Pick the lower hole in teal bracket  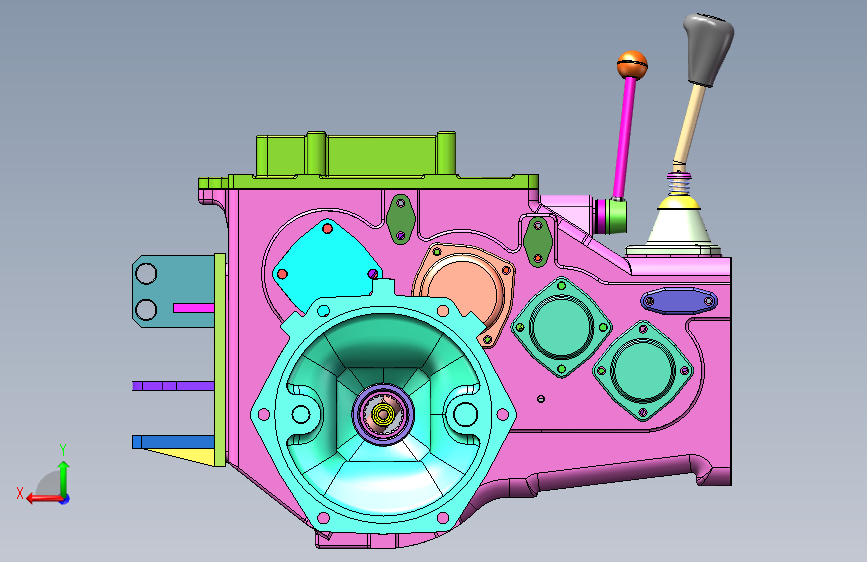[146, 310]
